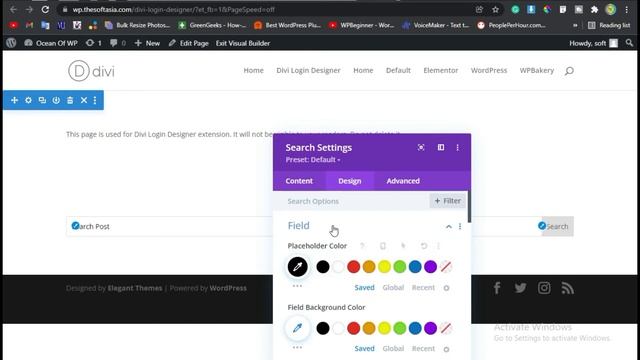Select blue swatch for Field Background Color
The width and height of the screenshot is (640, 360).
pos(415,328)
